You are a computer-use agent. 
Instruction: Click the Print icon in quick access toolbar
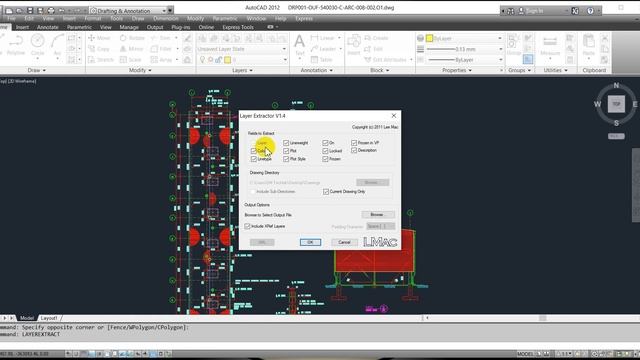pyautogui.click(x=51, y=10)
